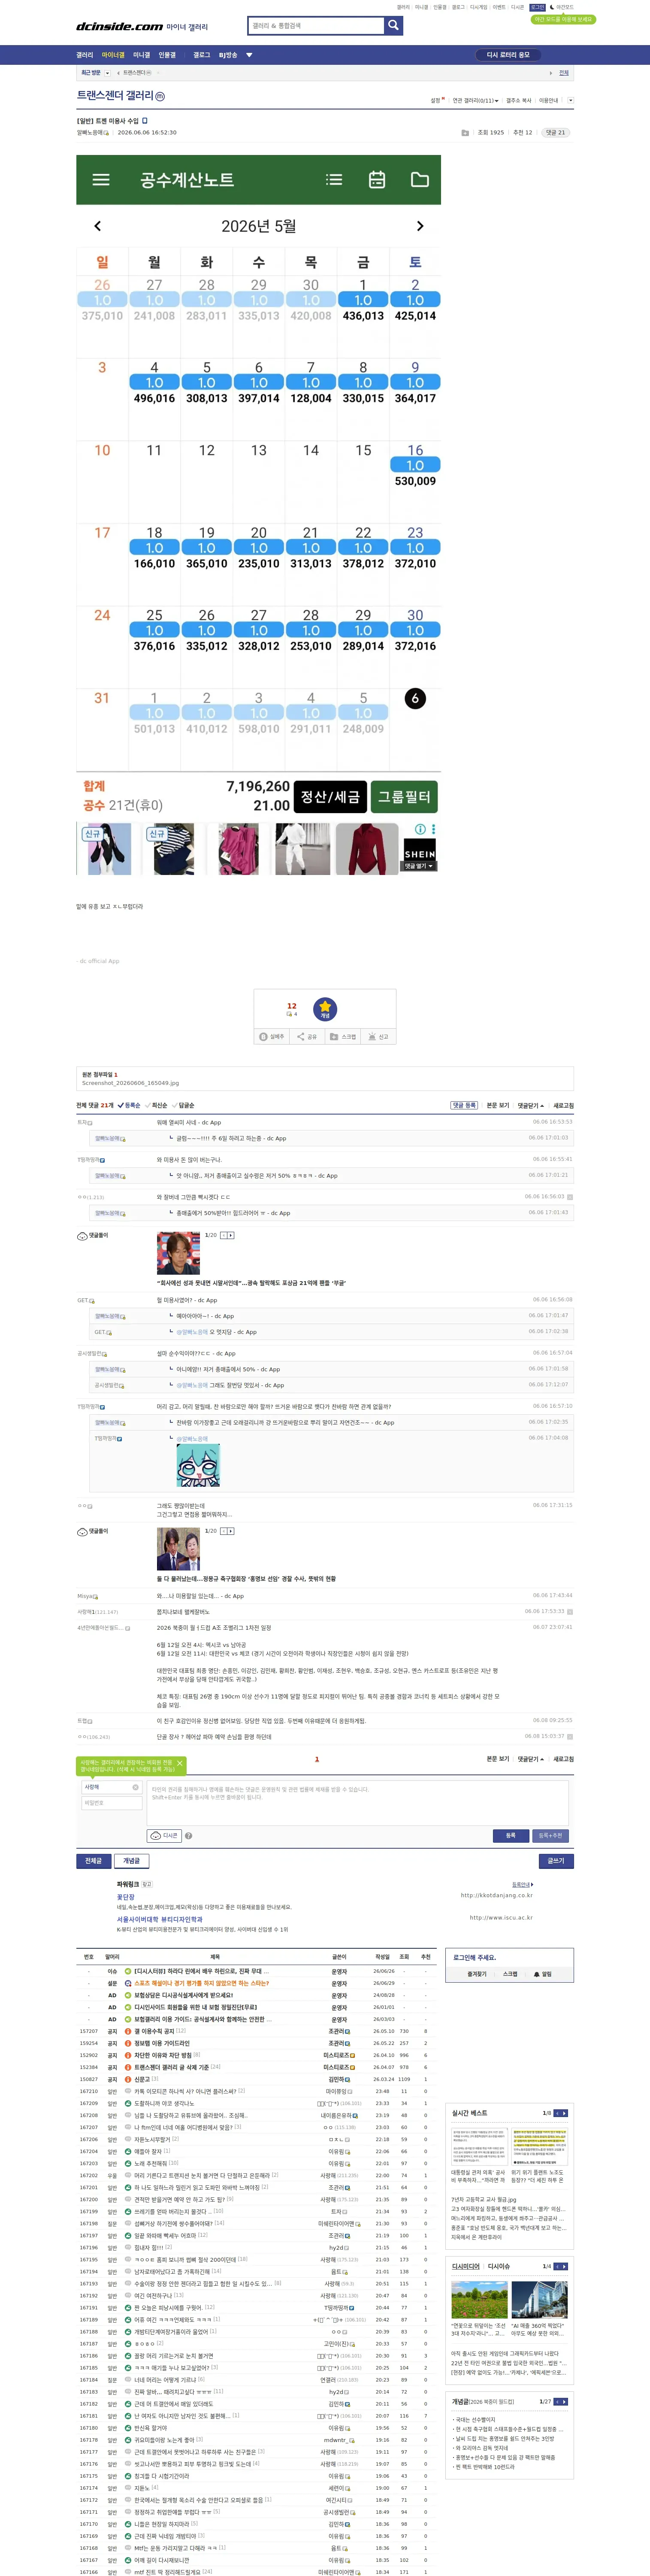Click the 등록+추천 button

pos(551,1836)
